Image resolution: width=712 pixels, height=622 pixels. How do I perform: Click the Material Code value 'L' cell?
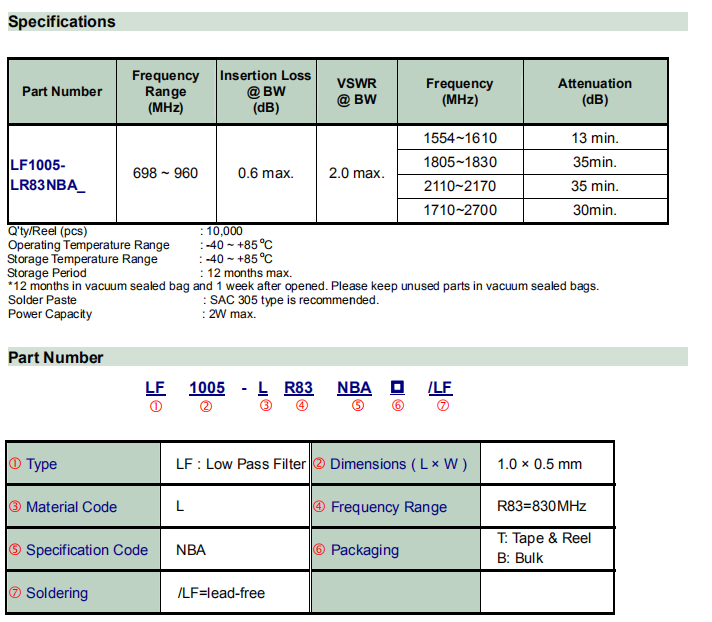click(235, 507)
